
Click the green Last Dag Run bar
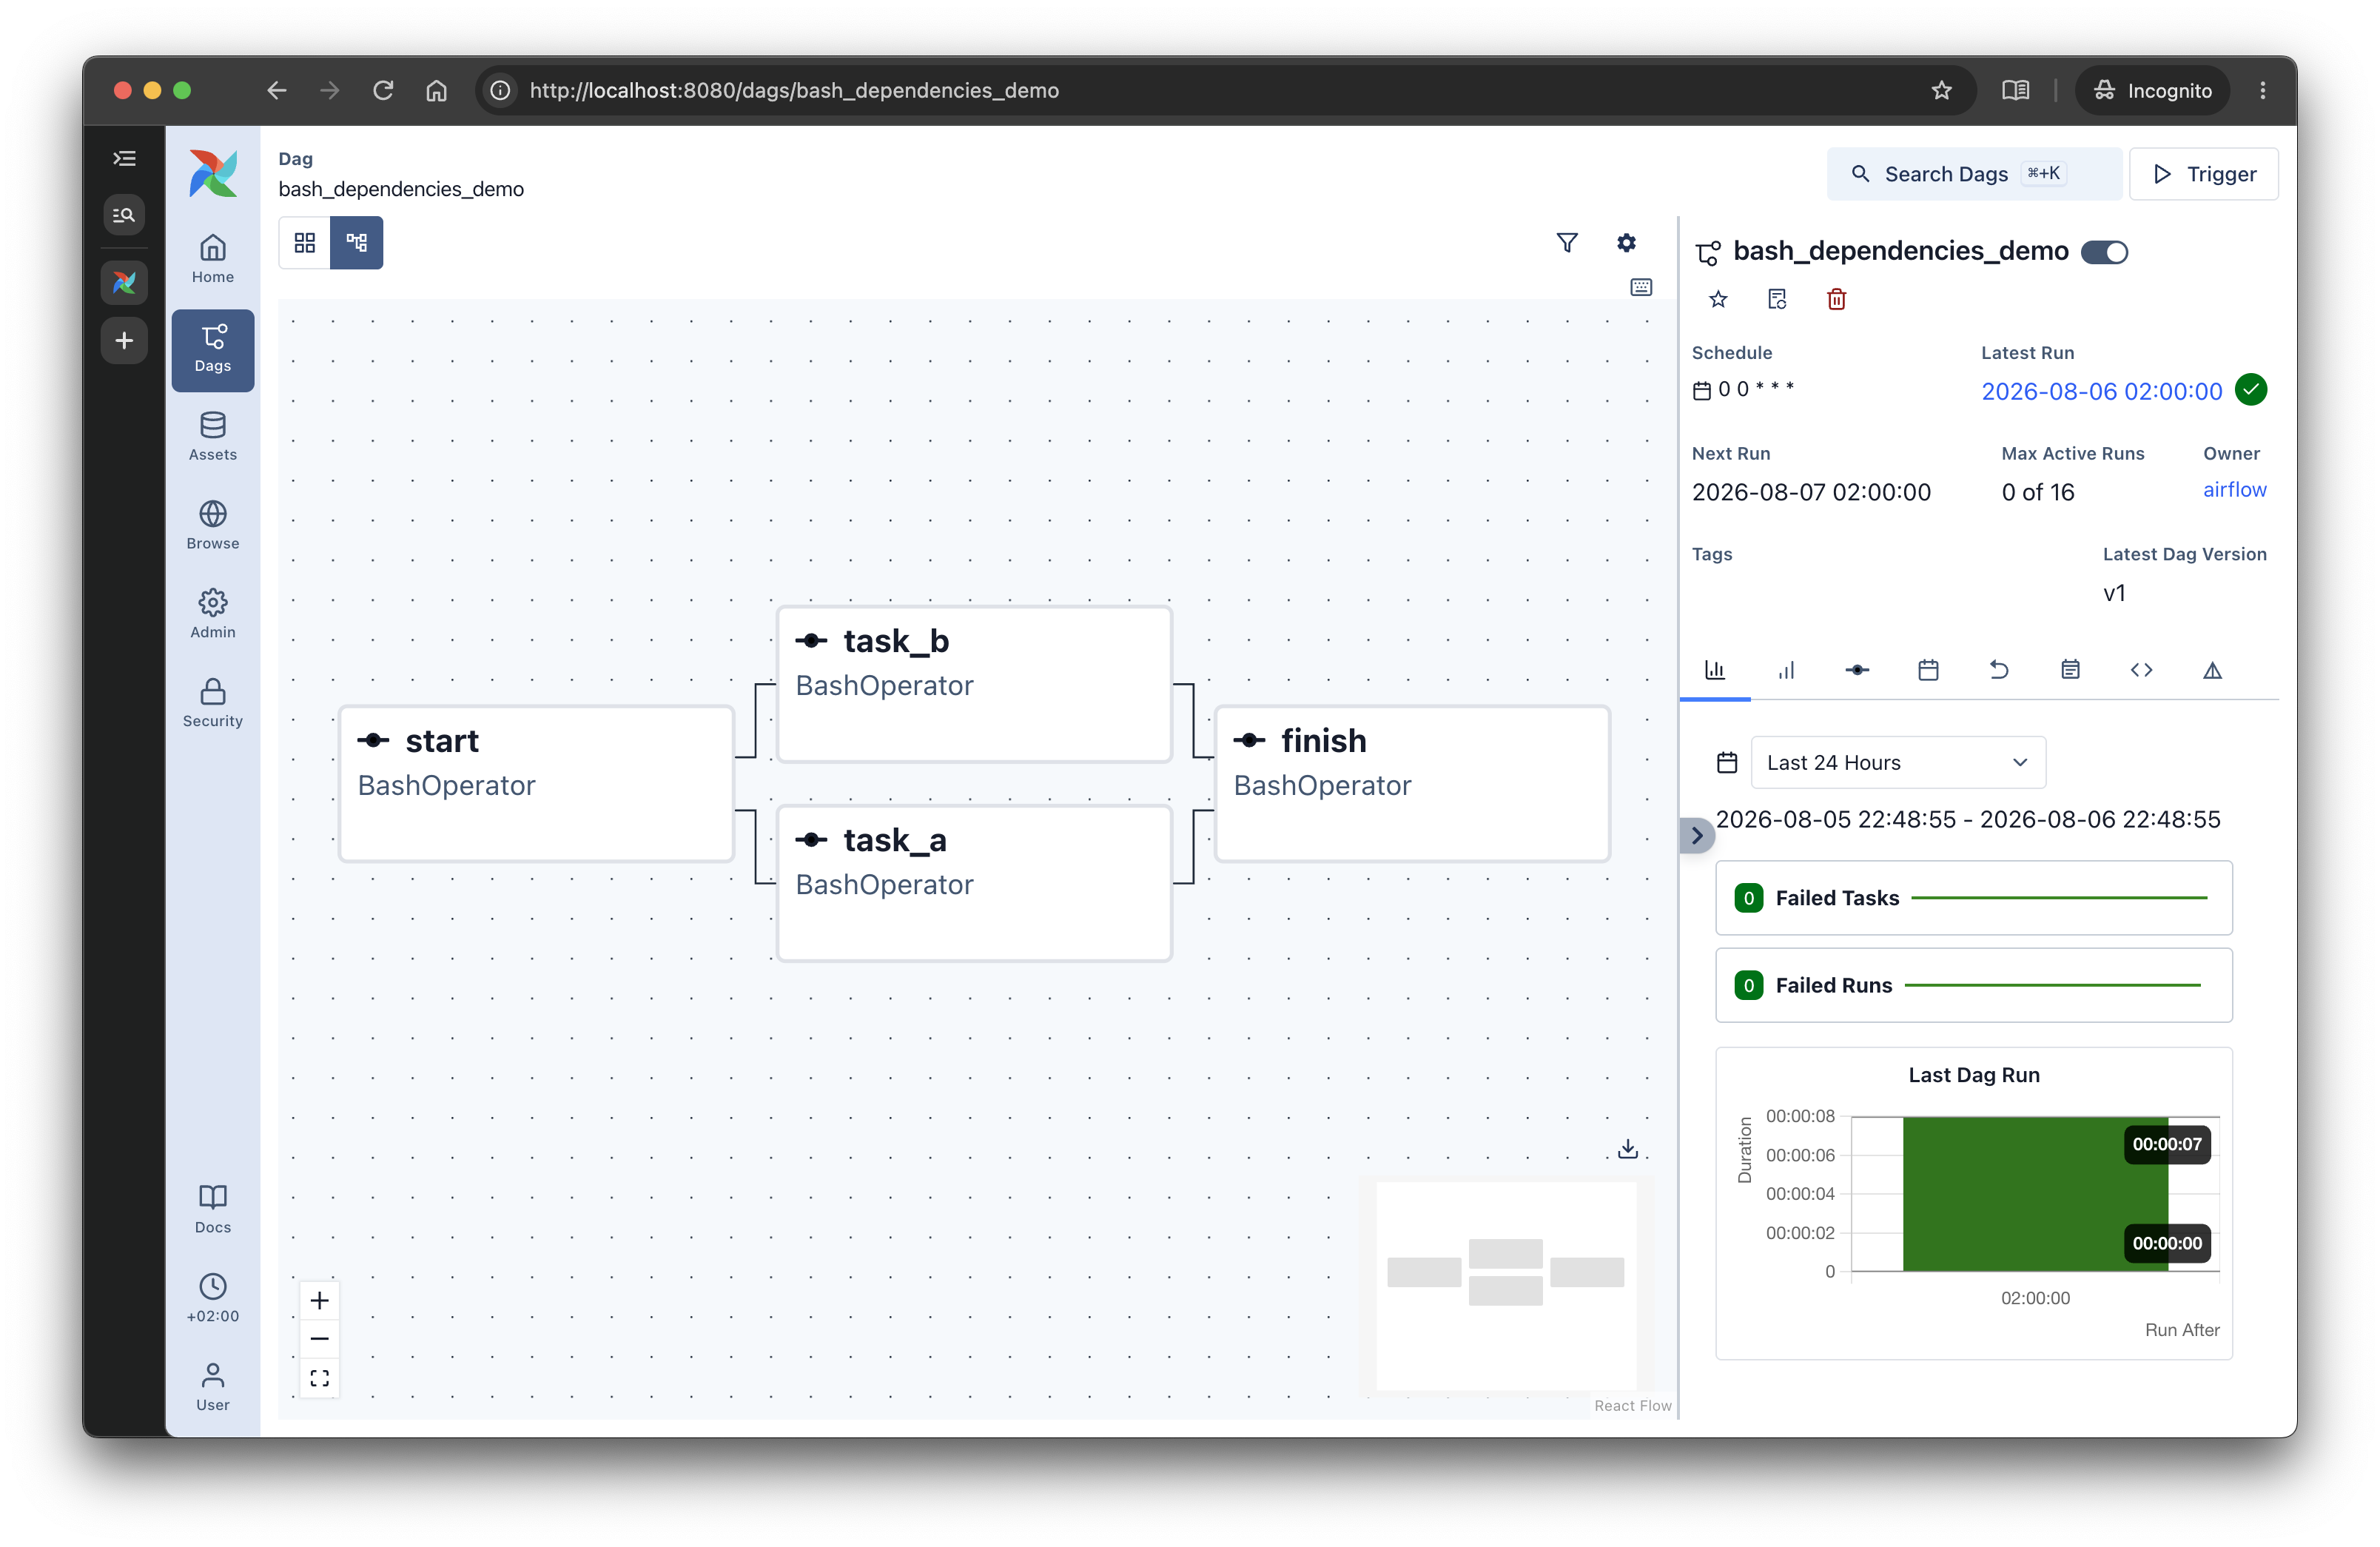(x=2035, y=1194)
